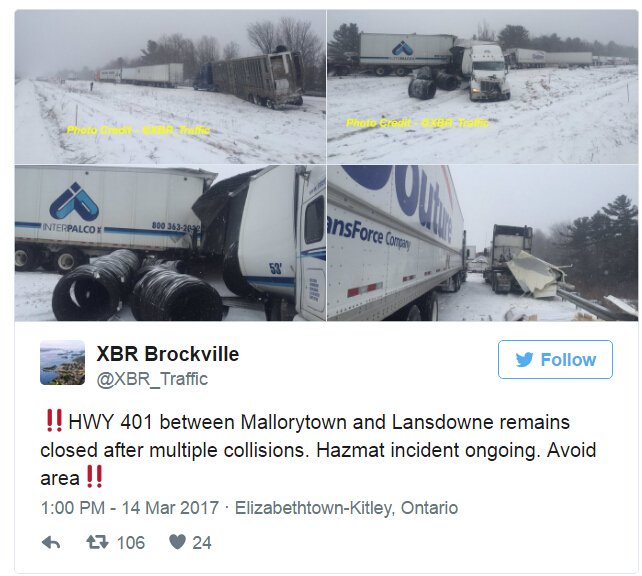Click the tweet text about HWY 401
The width and height of the screenshot is (642, 576).
318,450
